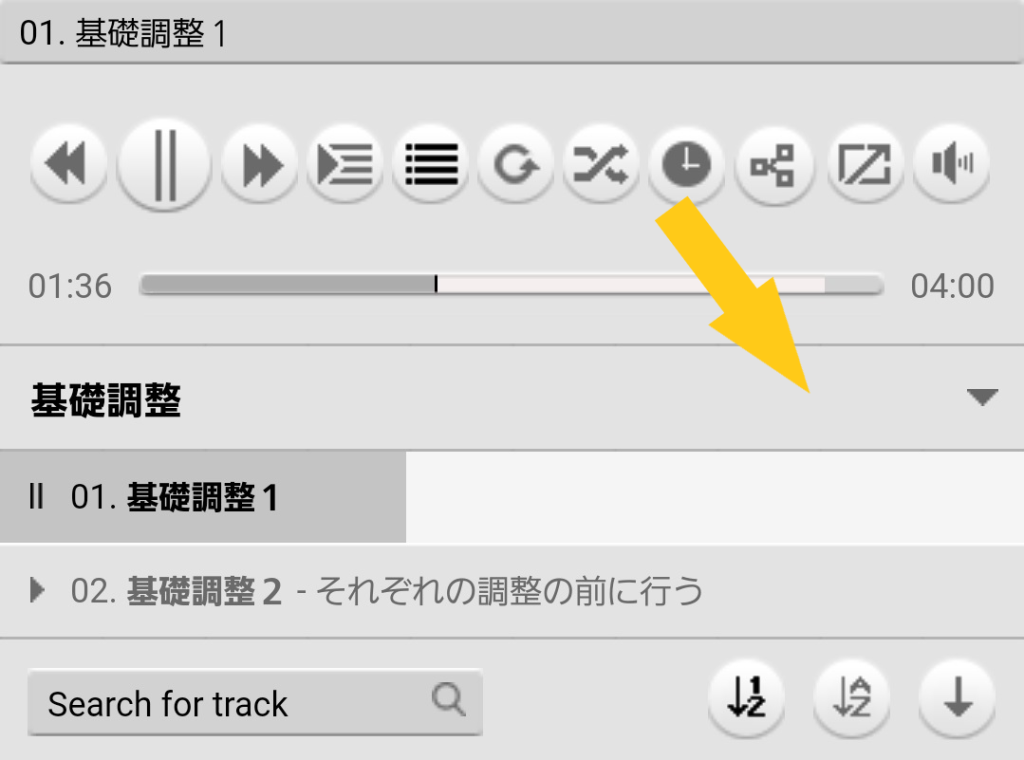1024x760 pixels.
Task: Click the share network icon
Action: tap(775, 163)
